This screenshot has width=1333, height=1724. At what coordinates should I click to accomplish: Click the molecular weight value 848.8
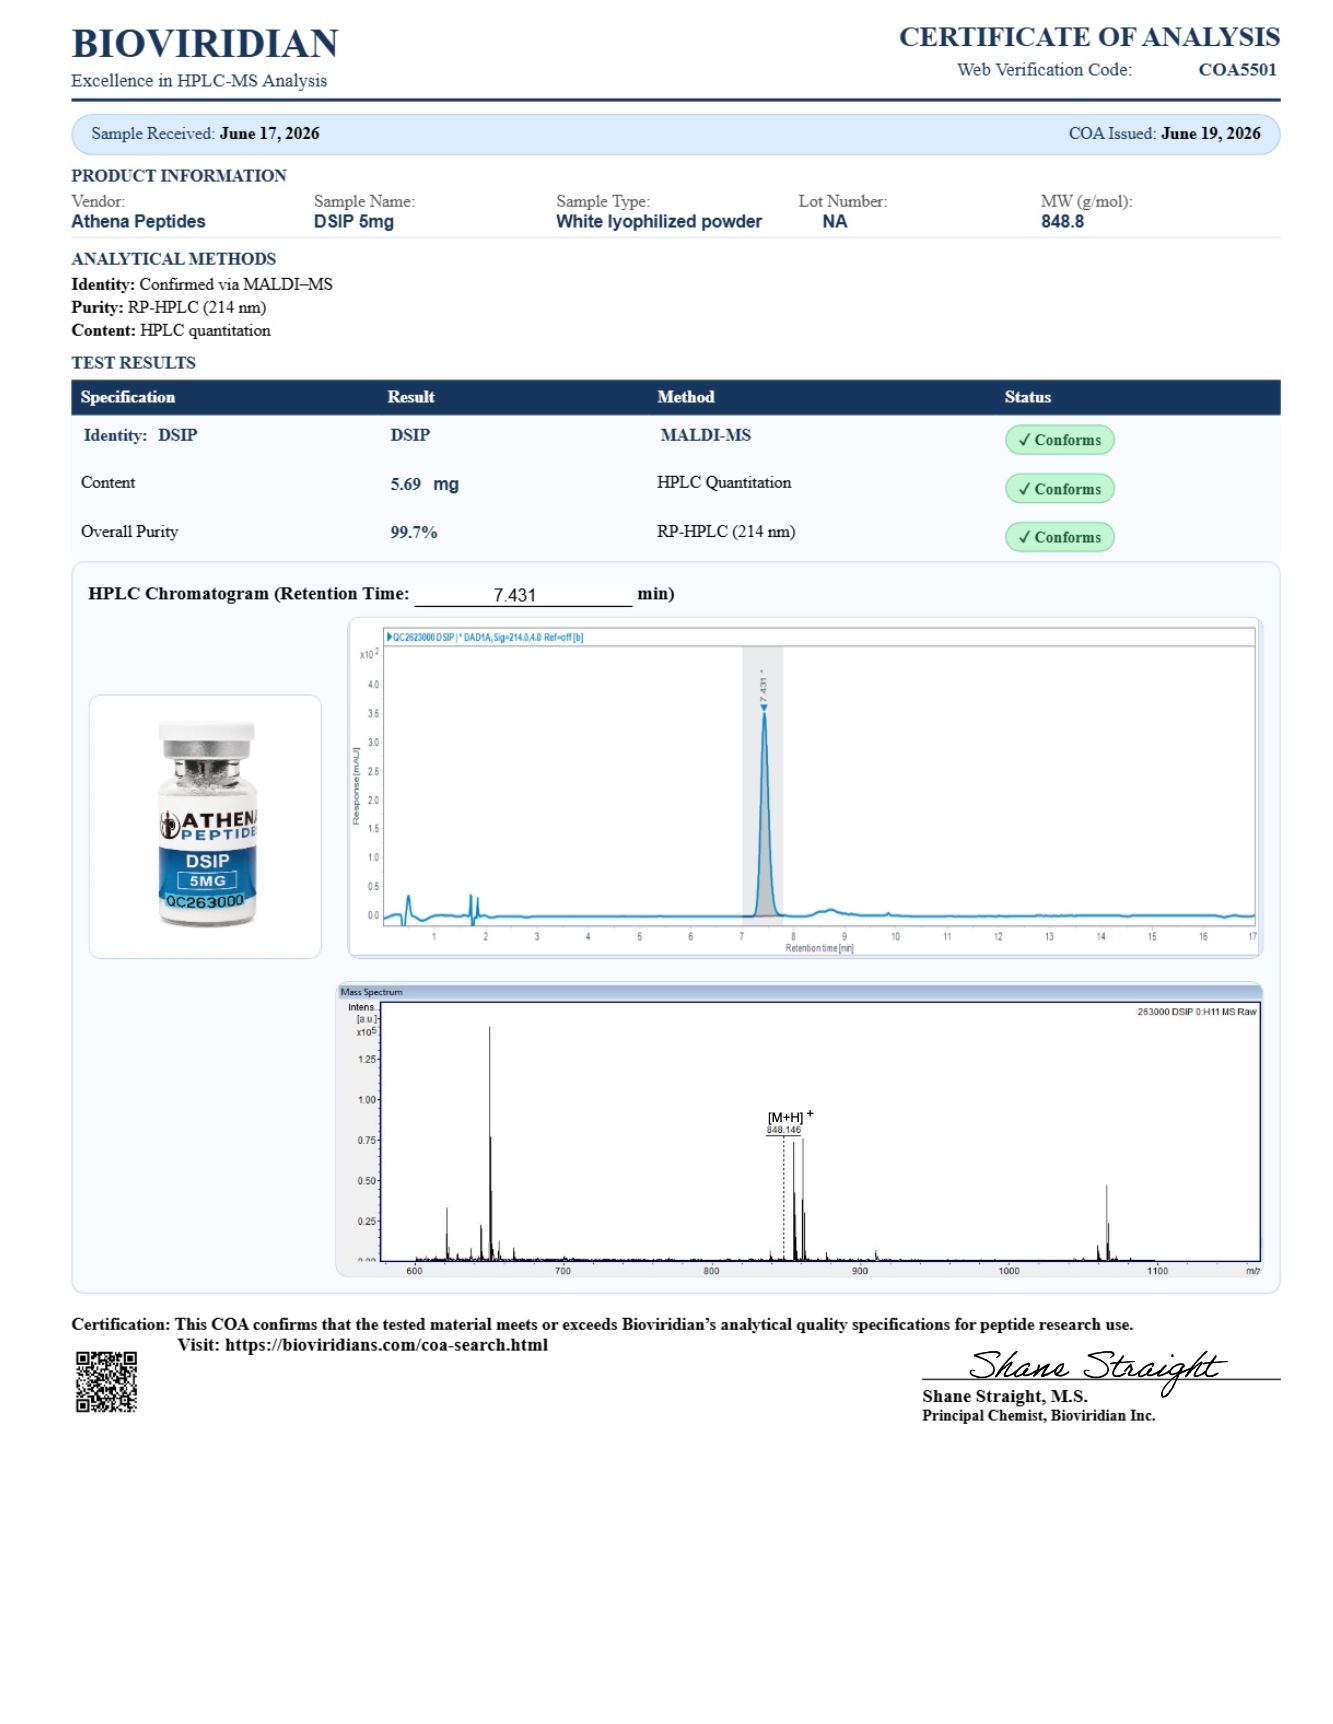click(1062, 222)
